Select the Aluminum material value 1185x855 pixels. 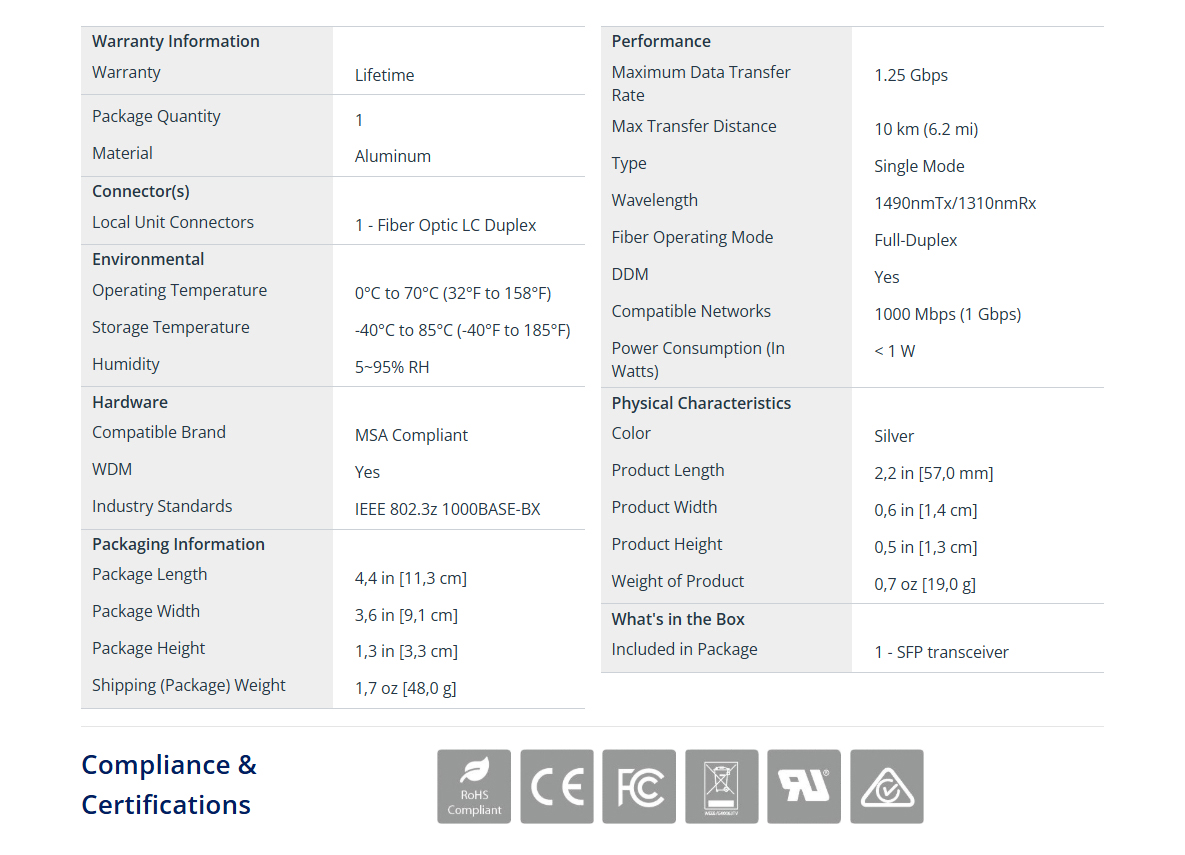[x=392, y=156]
